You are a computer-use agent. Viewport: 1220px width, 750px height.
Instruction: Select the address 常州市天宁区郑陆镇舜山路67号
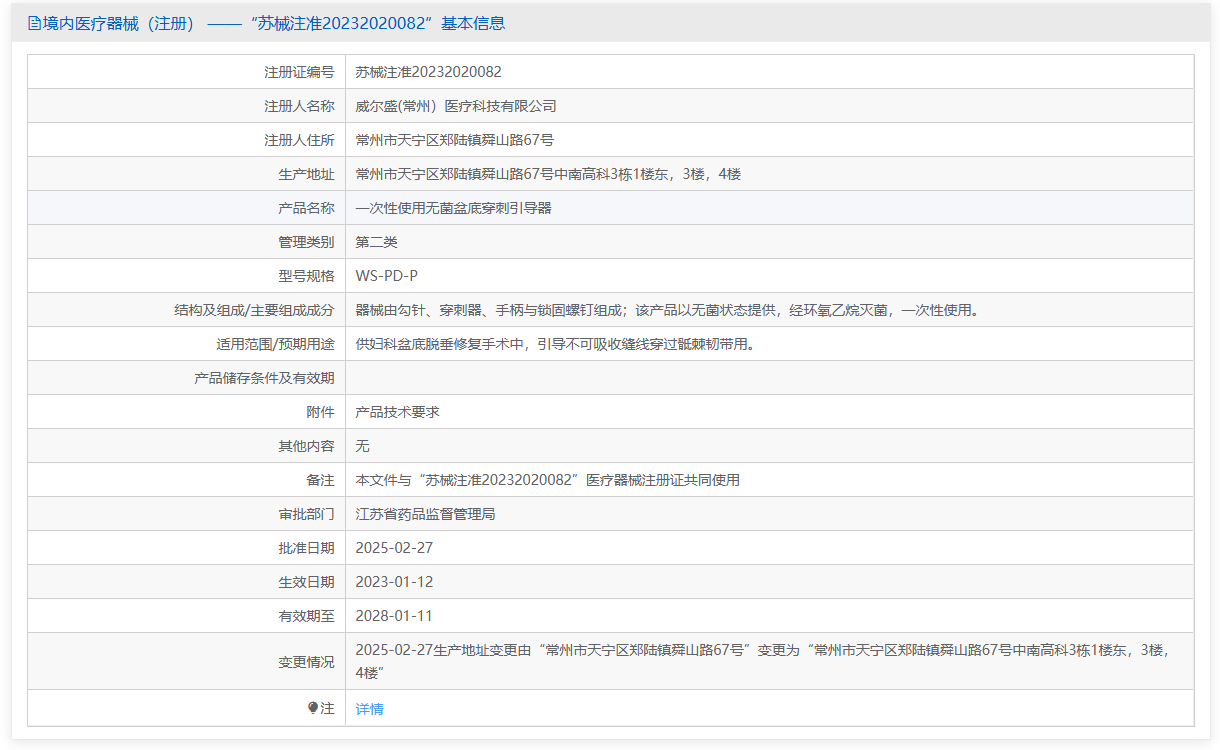[454, 140]
